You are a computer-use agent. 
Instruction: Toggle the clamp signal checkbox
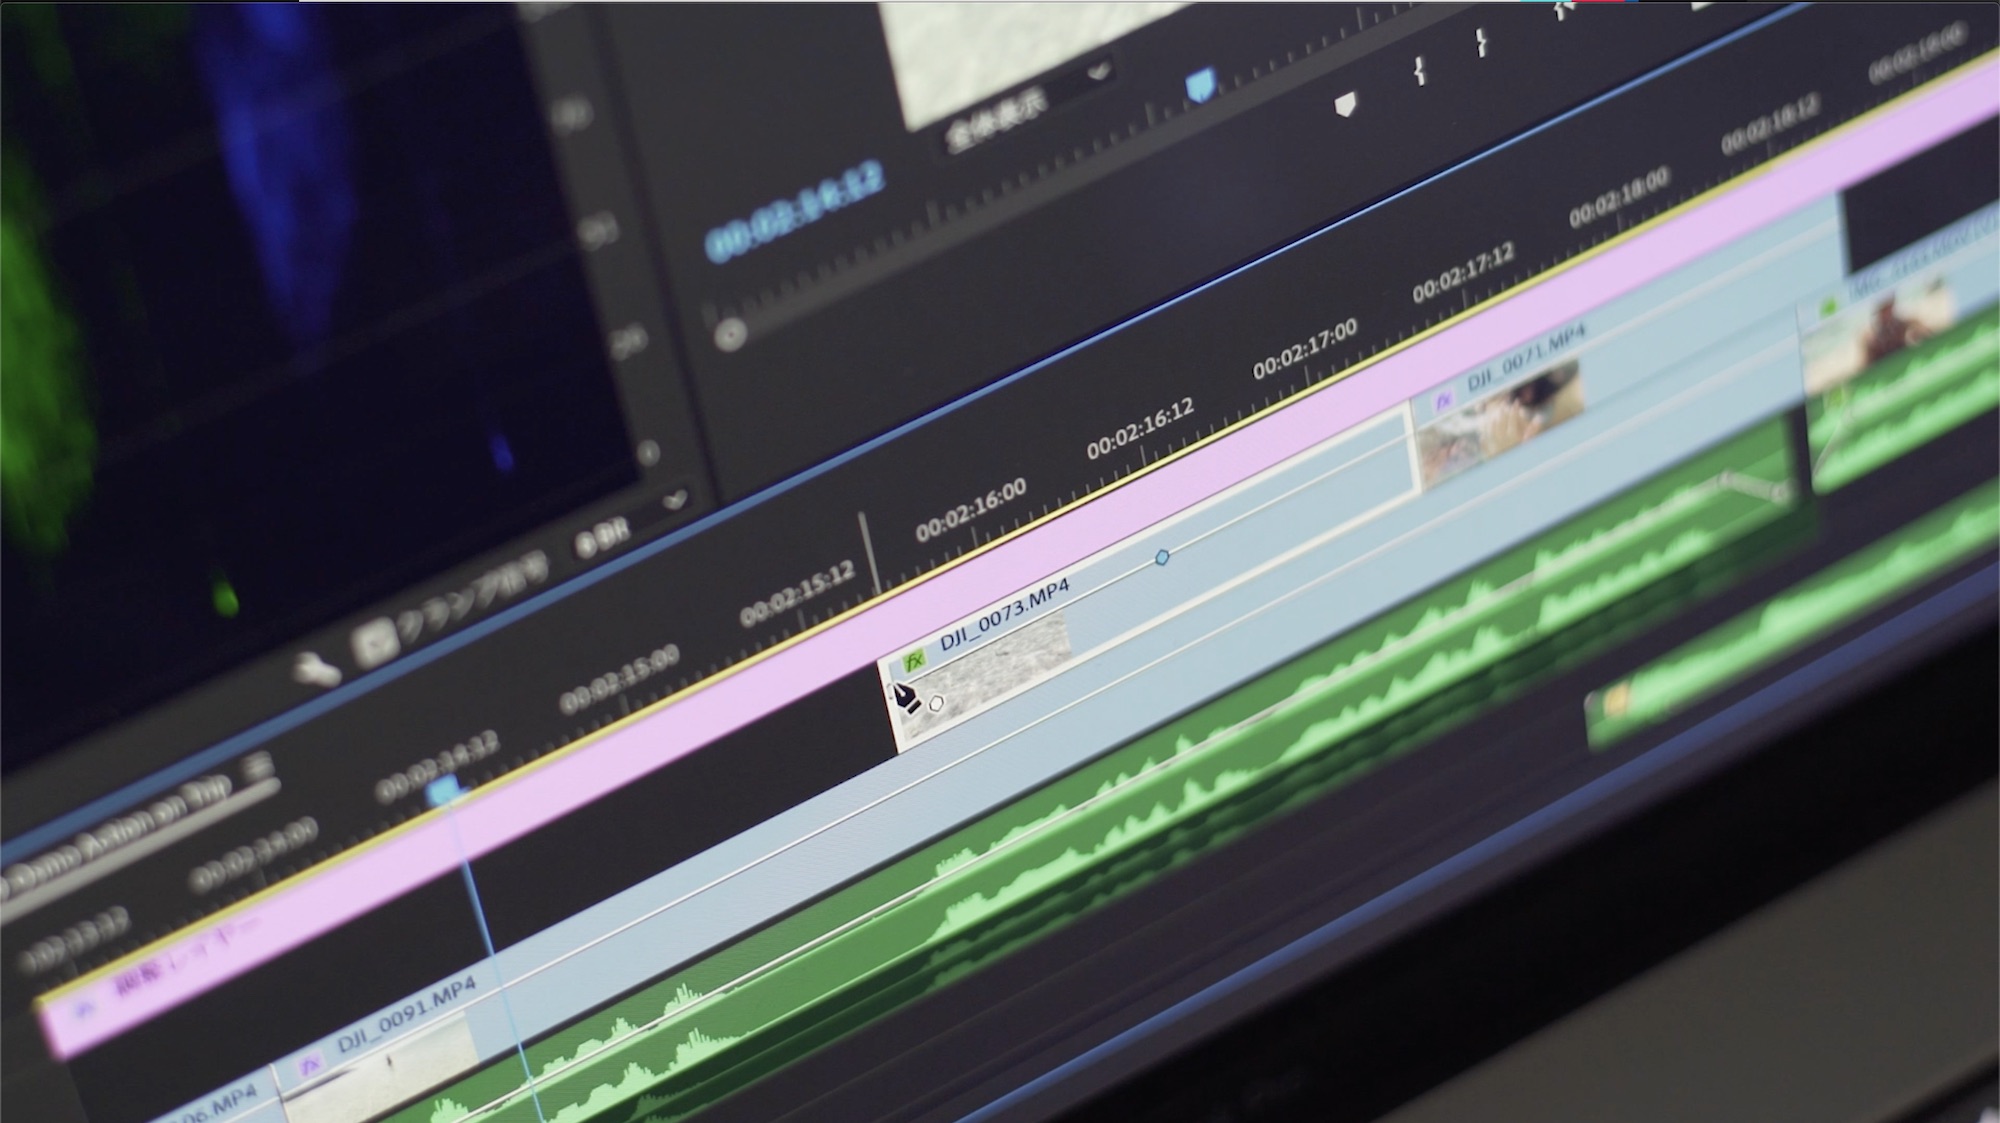click(375, 645)
